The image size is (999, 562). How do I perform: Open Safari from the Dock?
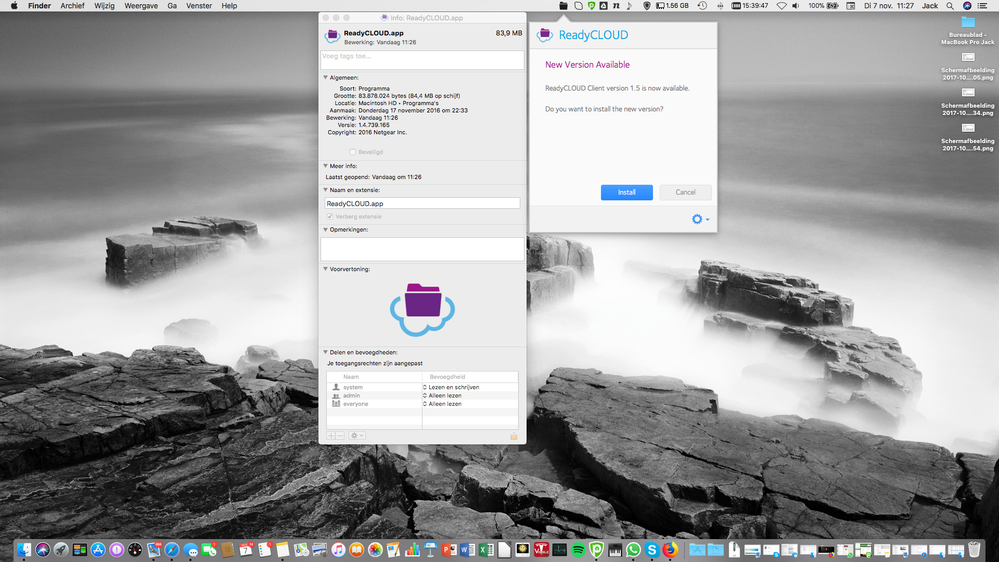click(172, 549)
